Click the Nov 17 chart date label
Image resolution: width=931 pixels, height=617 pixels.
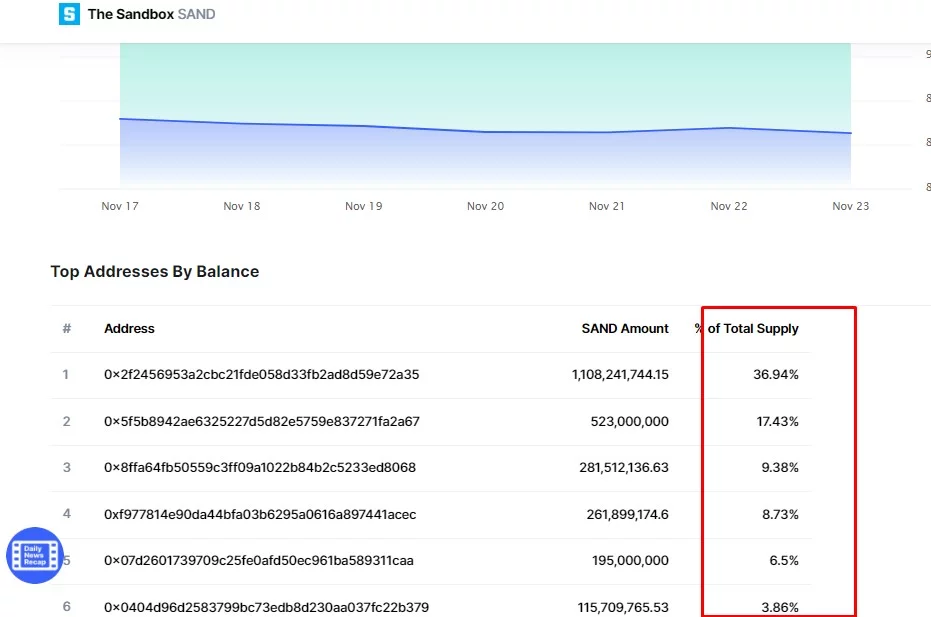click(x=120, y=206)
